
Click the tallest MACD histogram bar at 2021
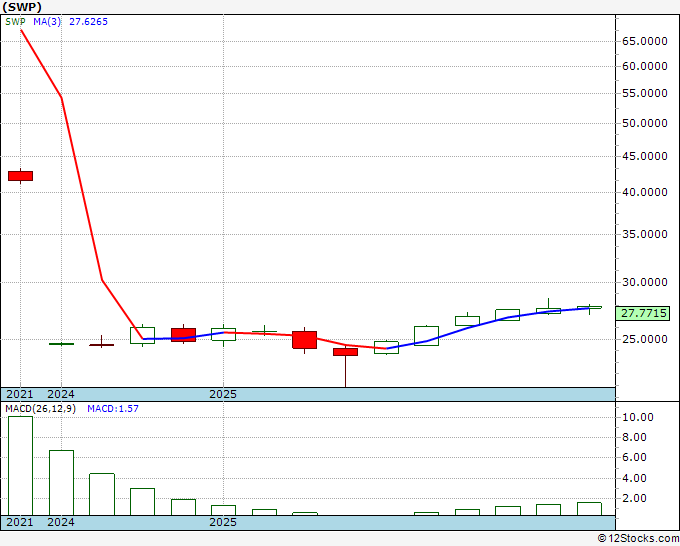[x=20, y=466]
